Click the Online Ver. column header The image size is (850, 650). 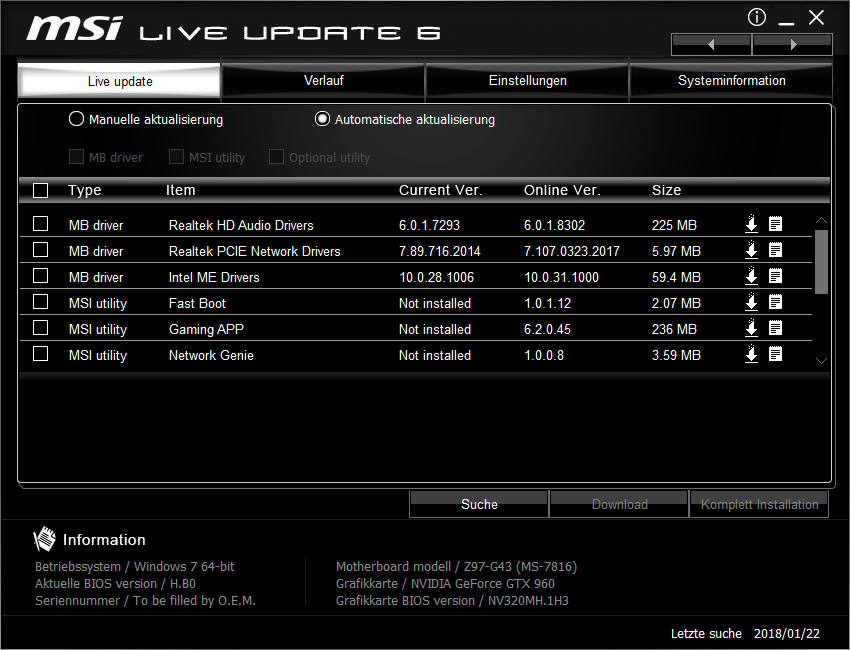click(x=562, y=190)
